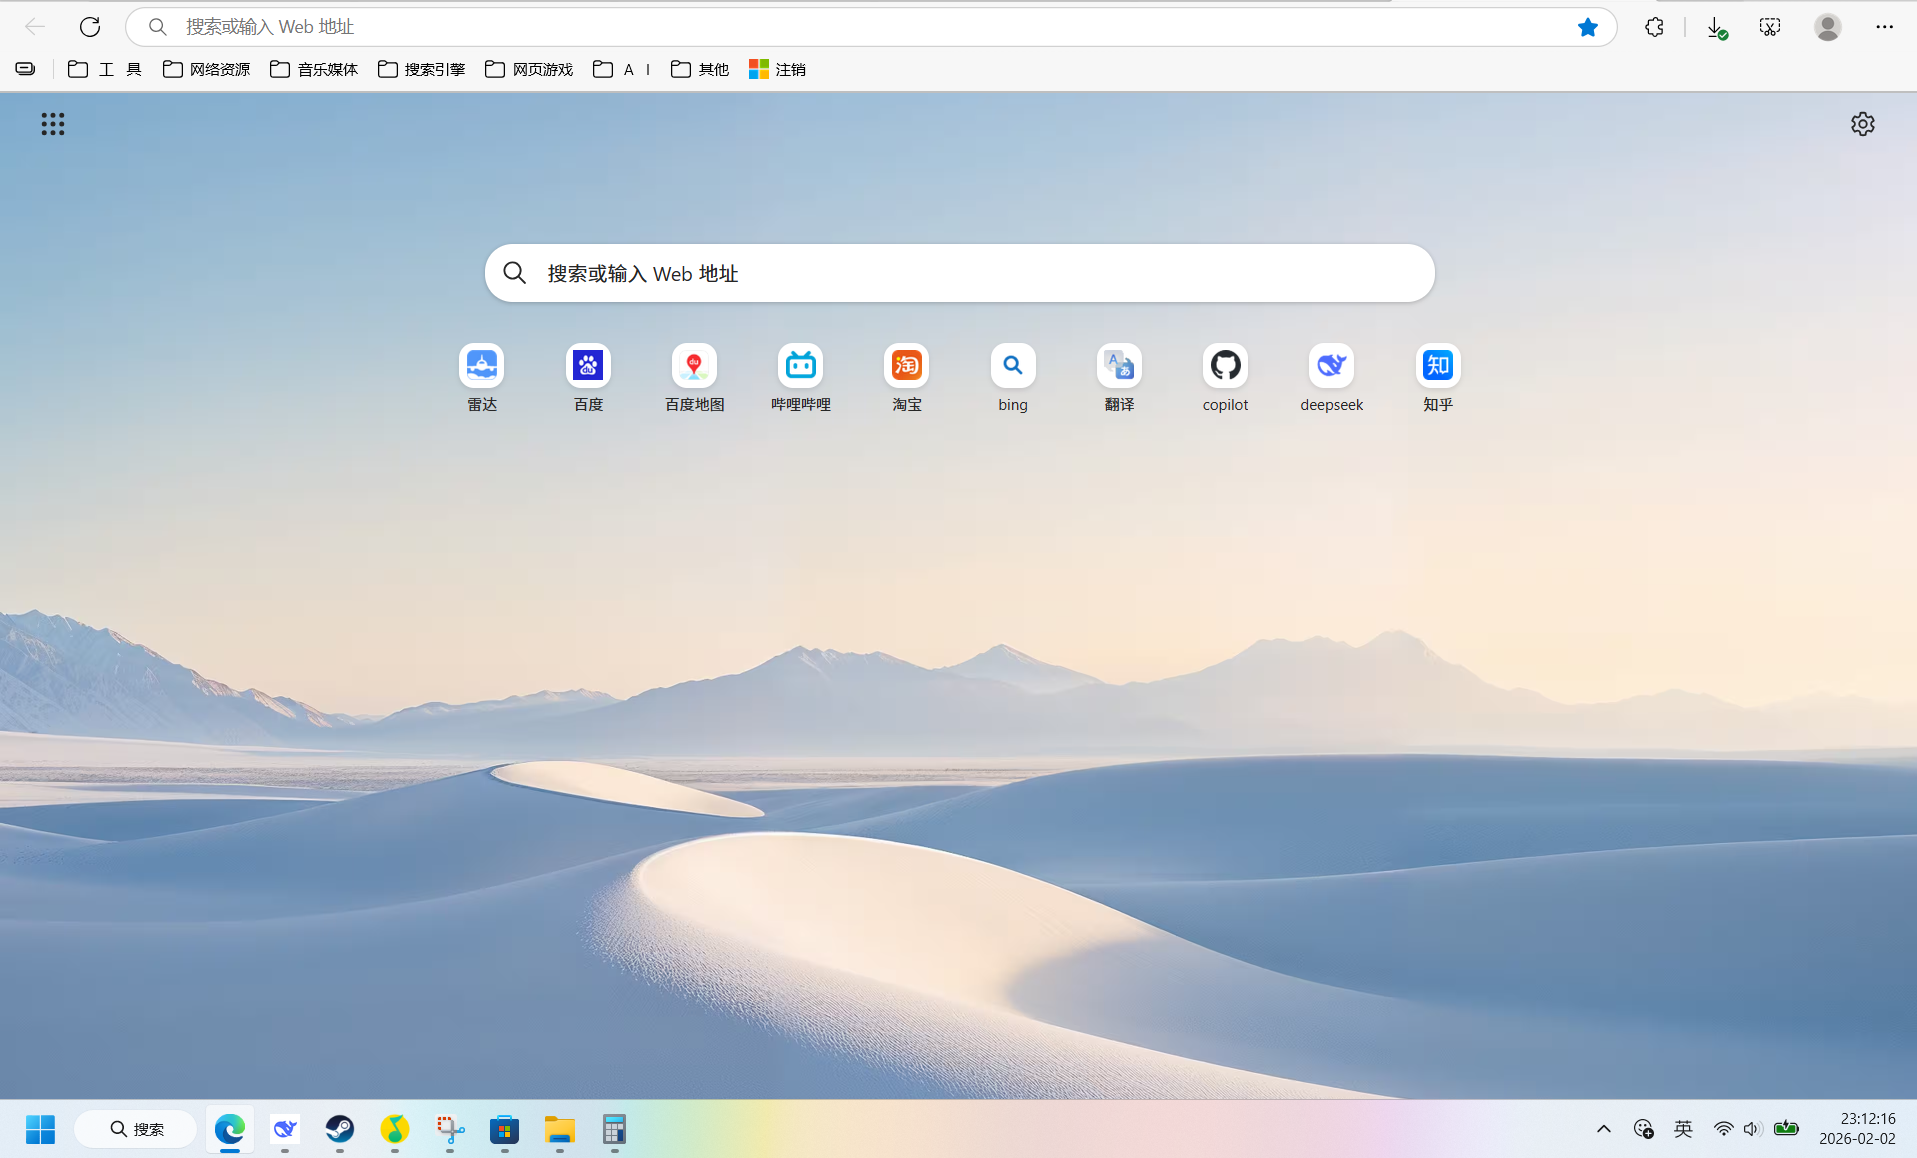The width and height of the screenshot is (1917, 1158).
Task: Open the browser three-dots settings menu
Action: tap(1884, 27)
